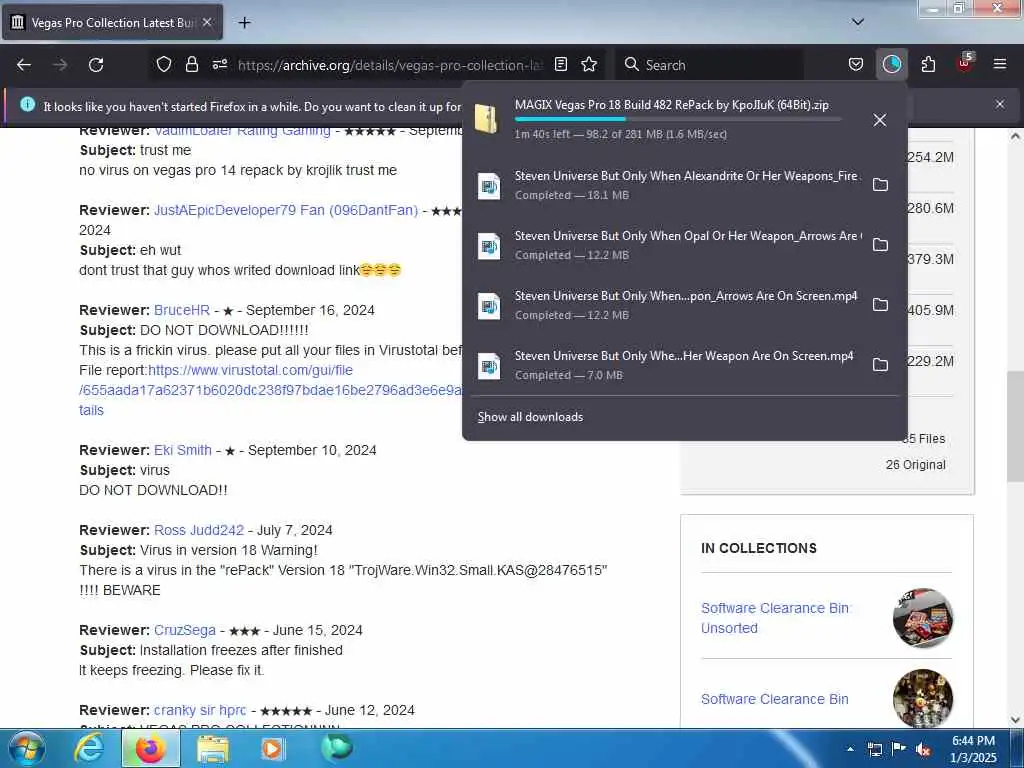Open Windows Explorer from taskbar
The height and width of the screenshot is (768, 1024).
tap(212, 748)
